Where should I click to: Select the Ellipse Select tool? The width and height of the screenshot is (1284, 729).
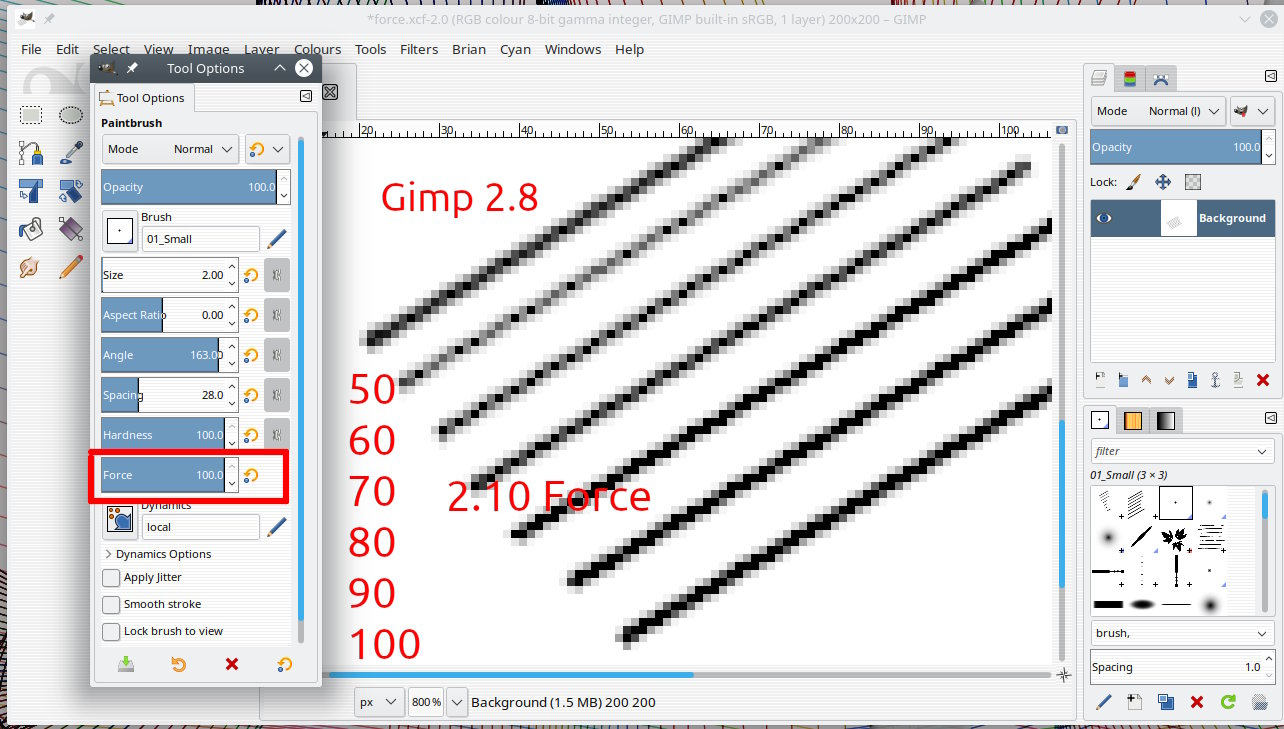tap(70, 115)
